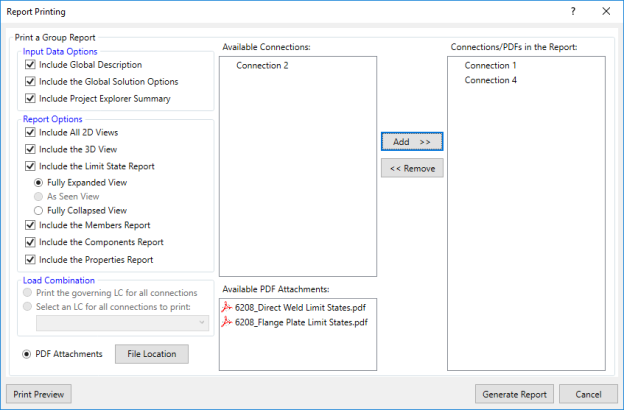Click the PDF icon for Flange Plate Limit States
Screen dimensions: 624x410
pos(227,322)
